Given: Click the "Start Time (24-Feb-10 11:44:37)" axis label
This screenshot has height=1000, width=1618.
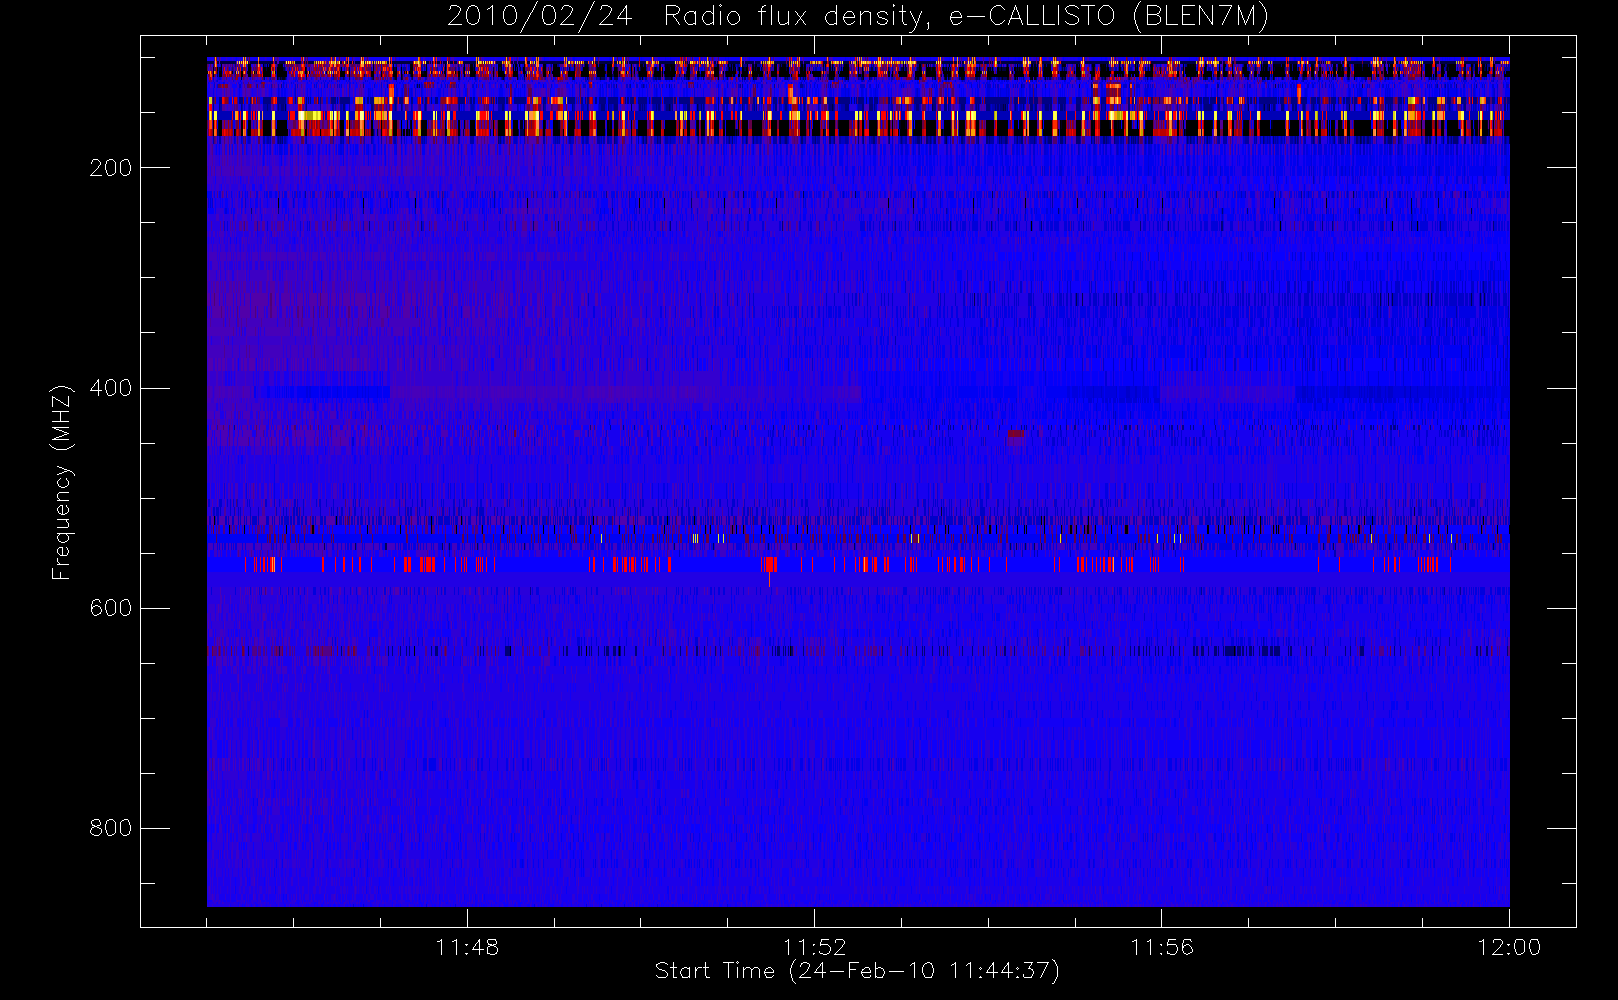Looking at the screenshot, I should [x=857, y=971].
